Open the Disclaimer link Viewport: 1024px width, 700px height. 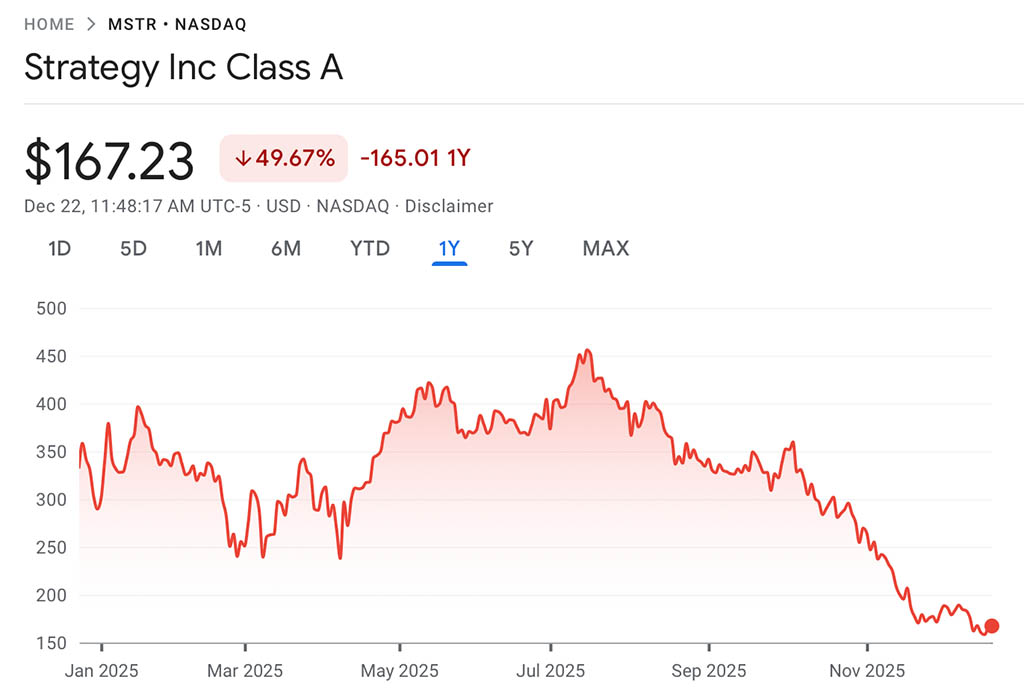(x=449, y=206)
